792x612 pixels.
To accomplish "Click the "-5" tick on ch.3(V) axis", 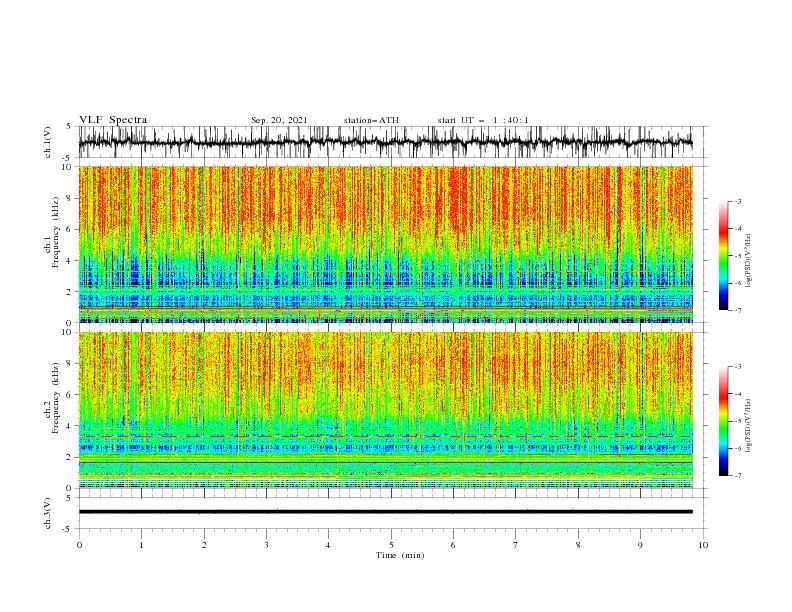I will [67, 529].
